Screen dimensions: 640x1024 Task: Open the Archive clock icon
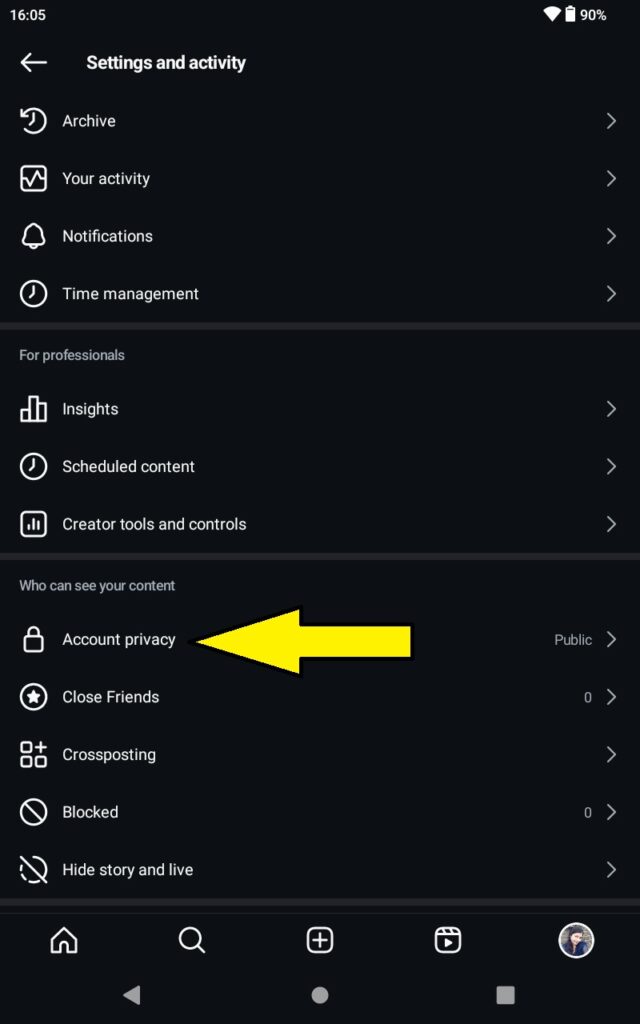pos(33,121)
